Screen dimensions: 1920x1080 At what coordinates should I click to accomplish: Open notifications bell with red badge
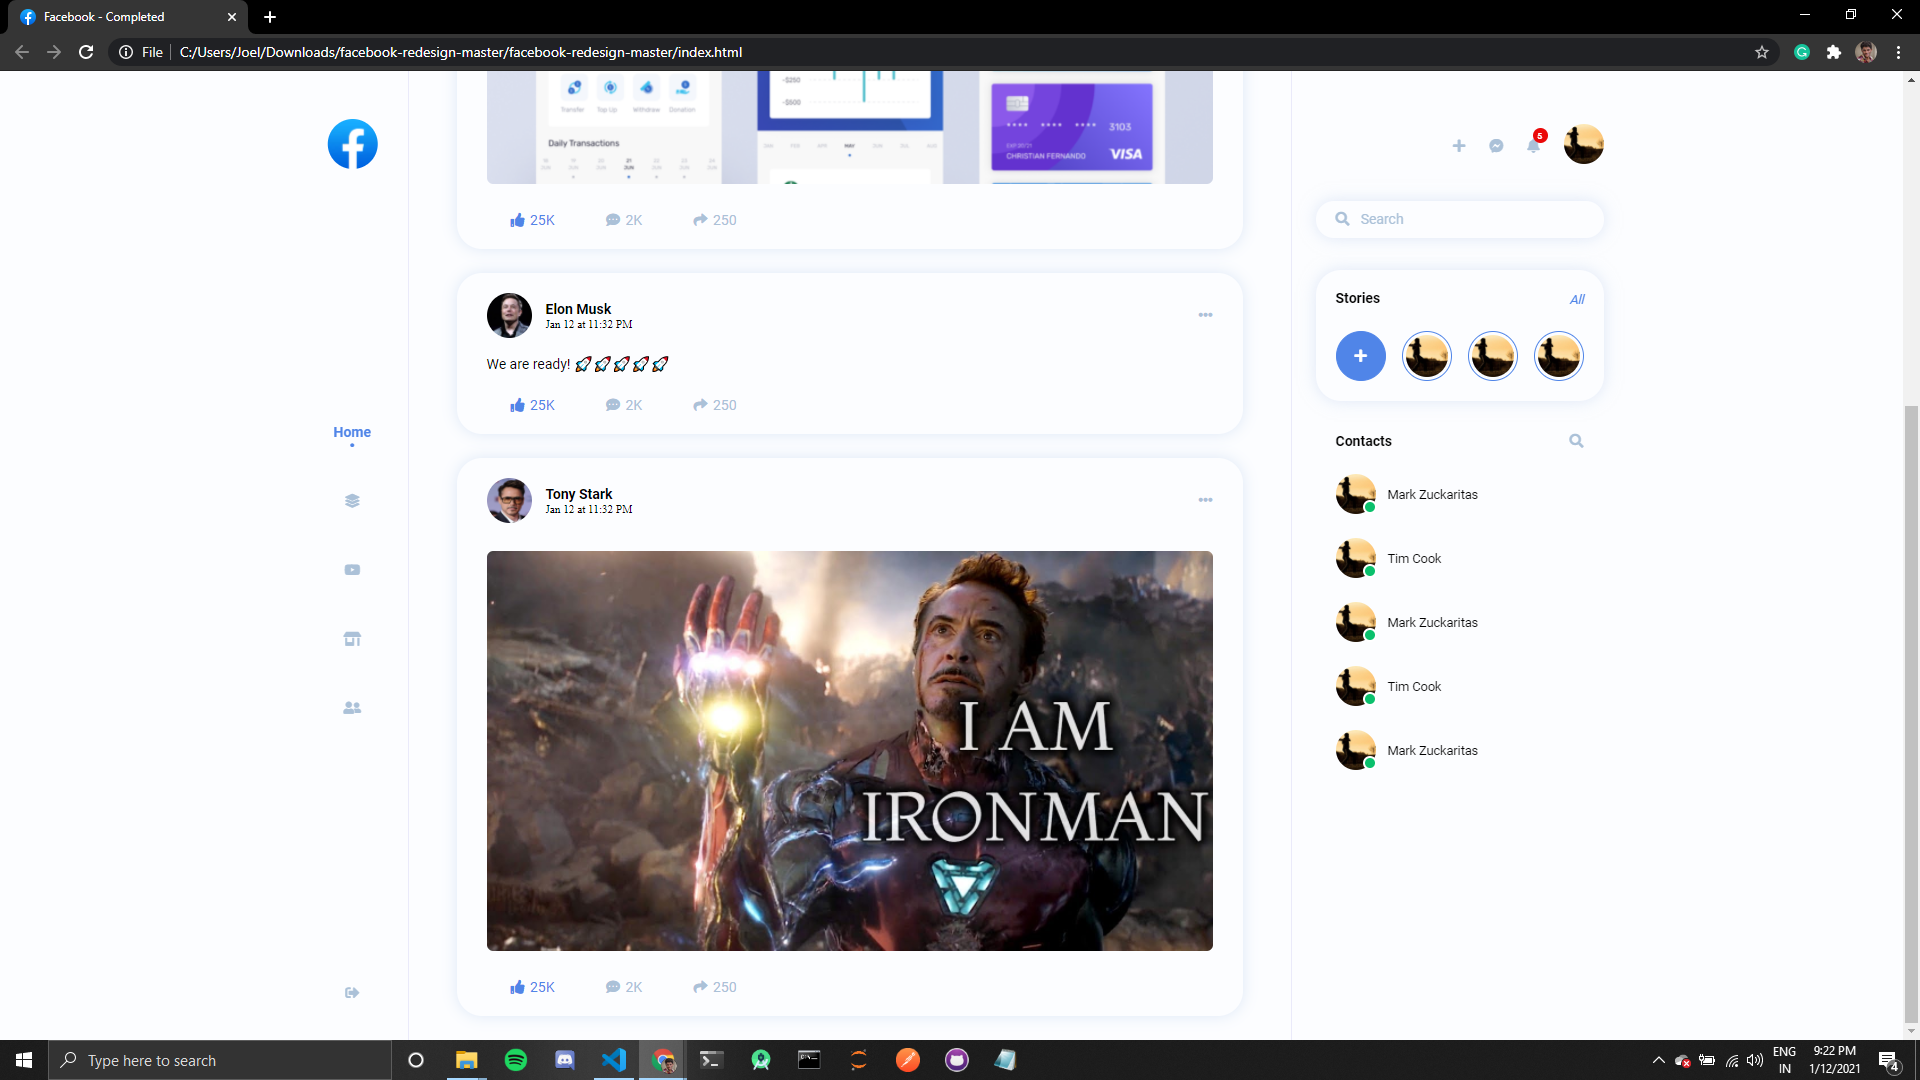click(x=1533, y=146)
